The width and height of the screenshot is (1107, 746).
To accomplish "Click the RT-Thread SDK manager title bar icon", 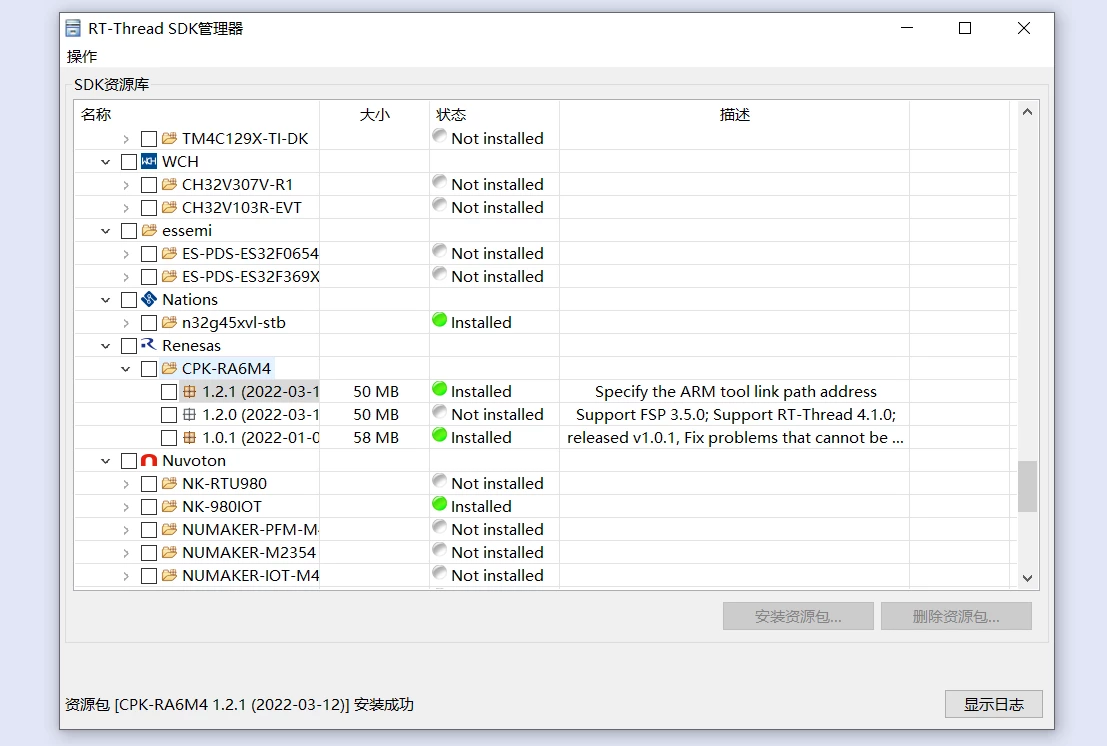I will 73,28.
